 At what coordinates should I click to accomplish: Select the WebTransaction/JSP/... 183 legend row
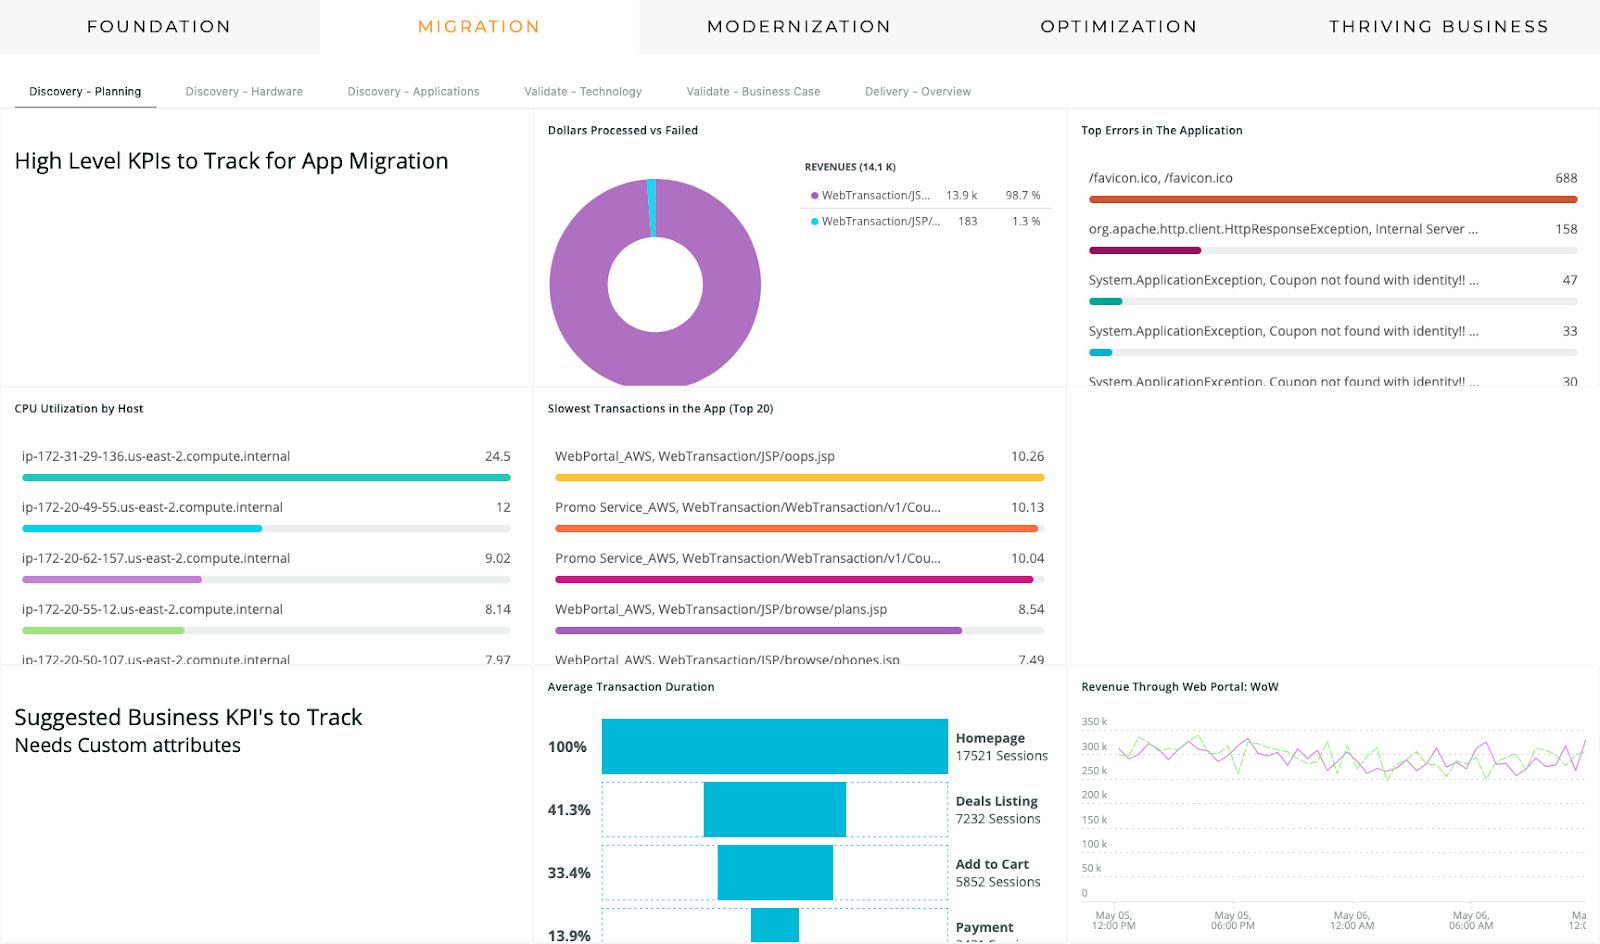click(x=925, y=221)
